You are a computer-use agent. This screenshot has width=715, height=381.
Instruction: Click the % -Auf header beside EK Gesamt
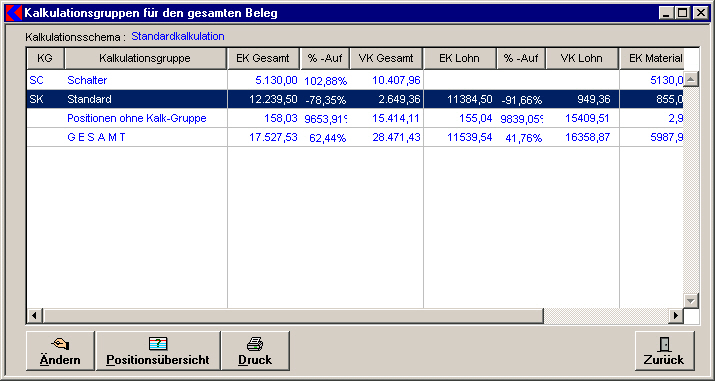325,58
